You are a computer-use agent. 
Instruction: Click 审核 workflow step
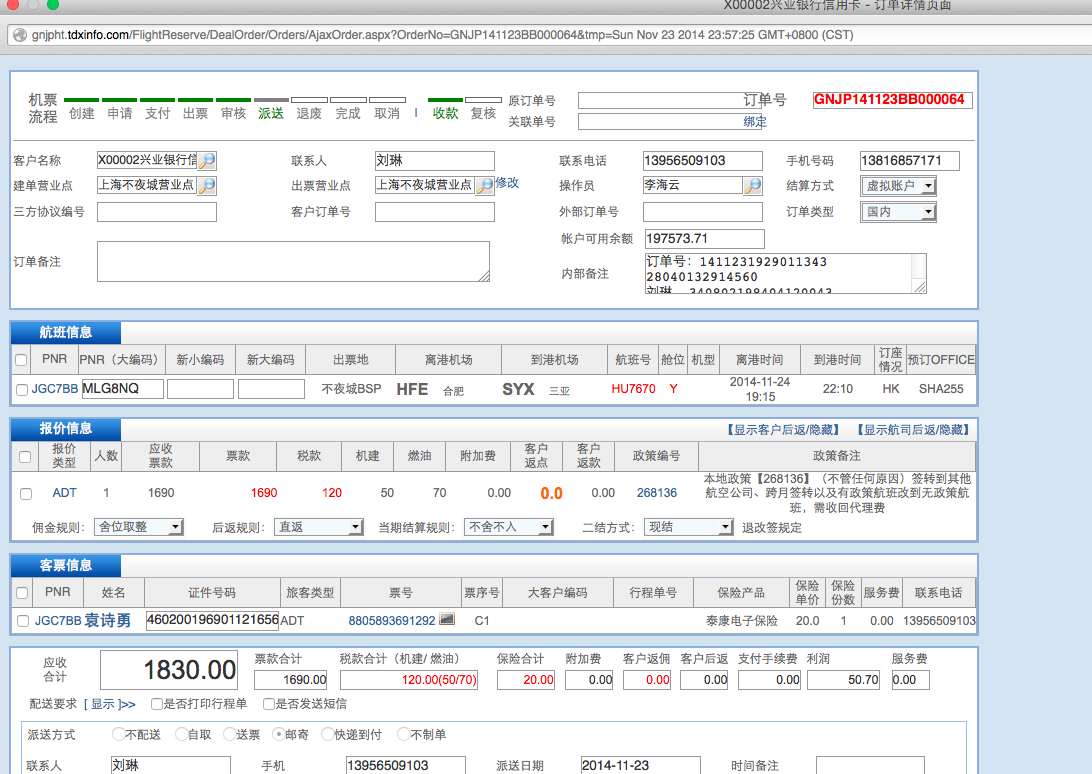coord(233,114)
